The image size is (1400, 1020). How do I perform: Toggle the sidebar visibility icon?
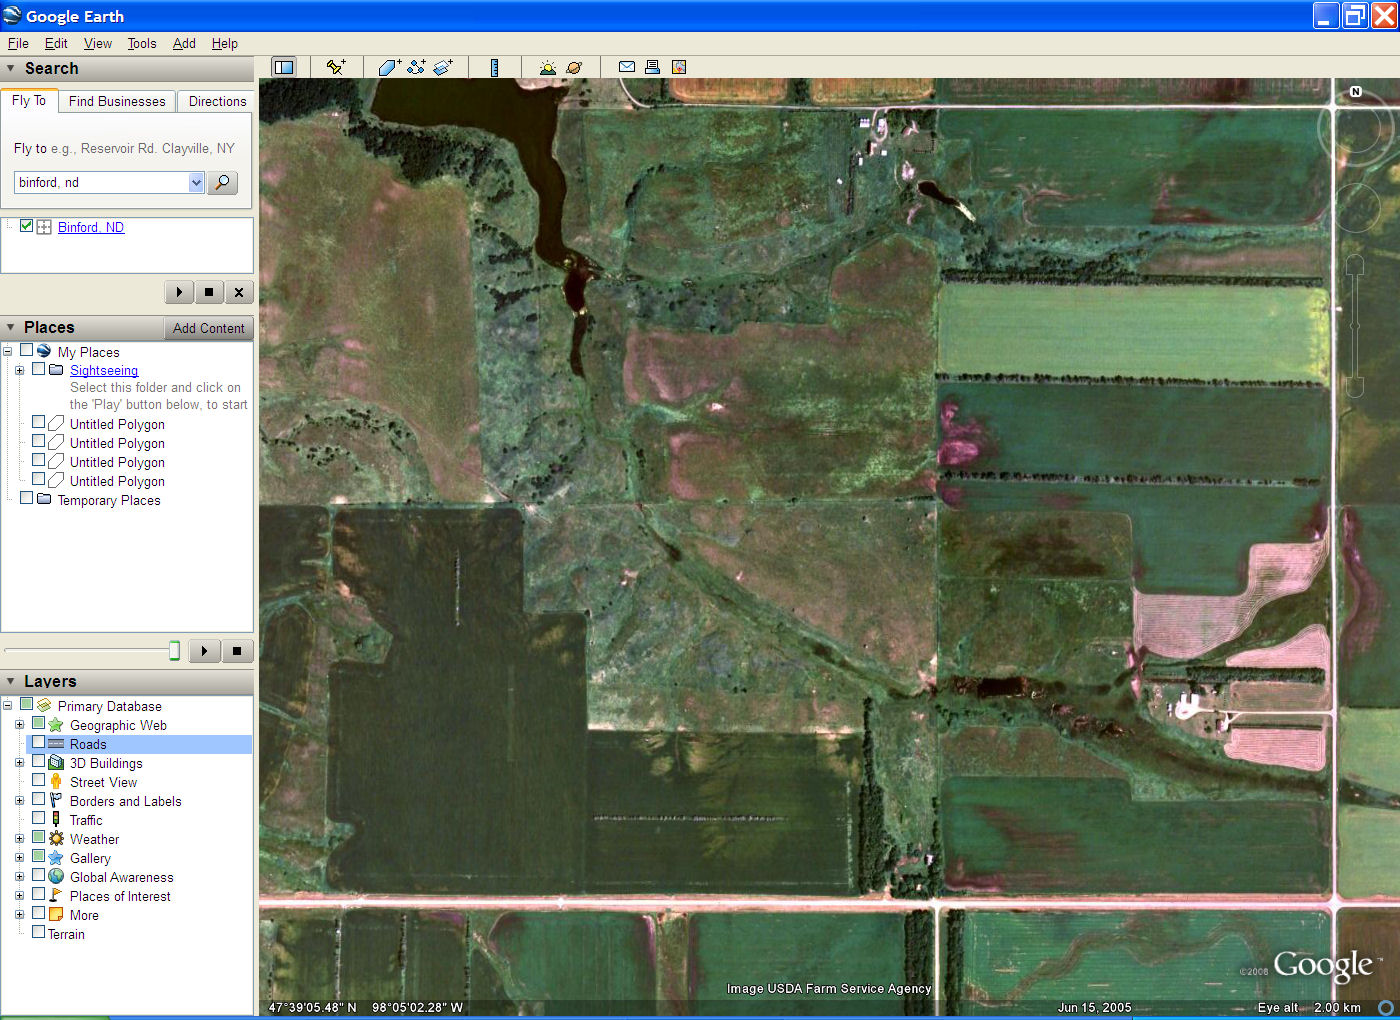click(x=284, y=67)
